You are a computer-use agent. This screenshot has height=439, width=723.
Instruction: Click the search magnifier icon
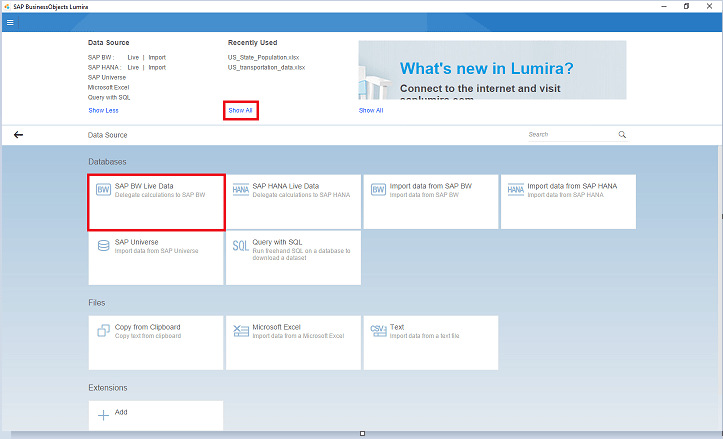coord(622,135)
